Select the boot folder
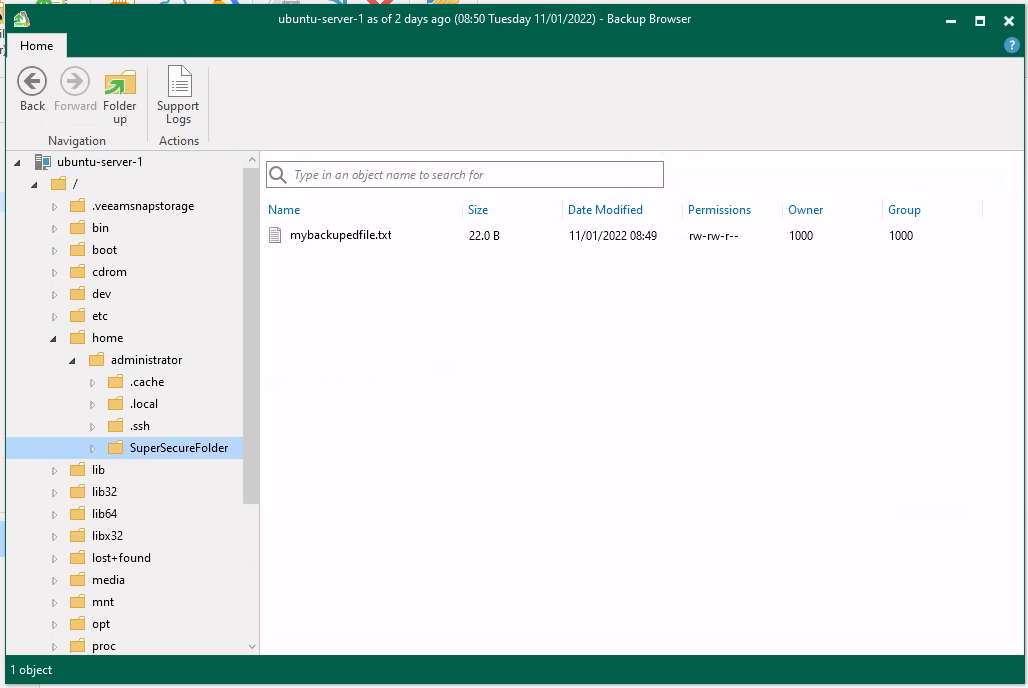Screen dimensions: 1028x688 coord(104,250)
